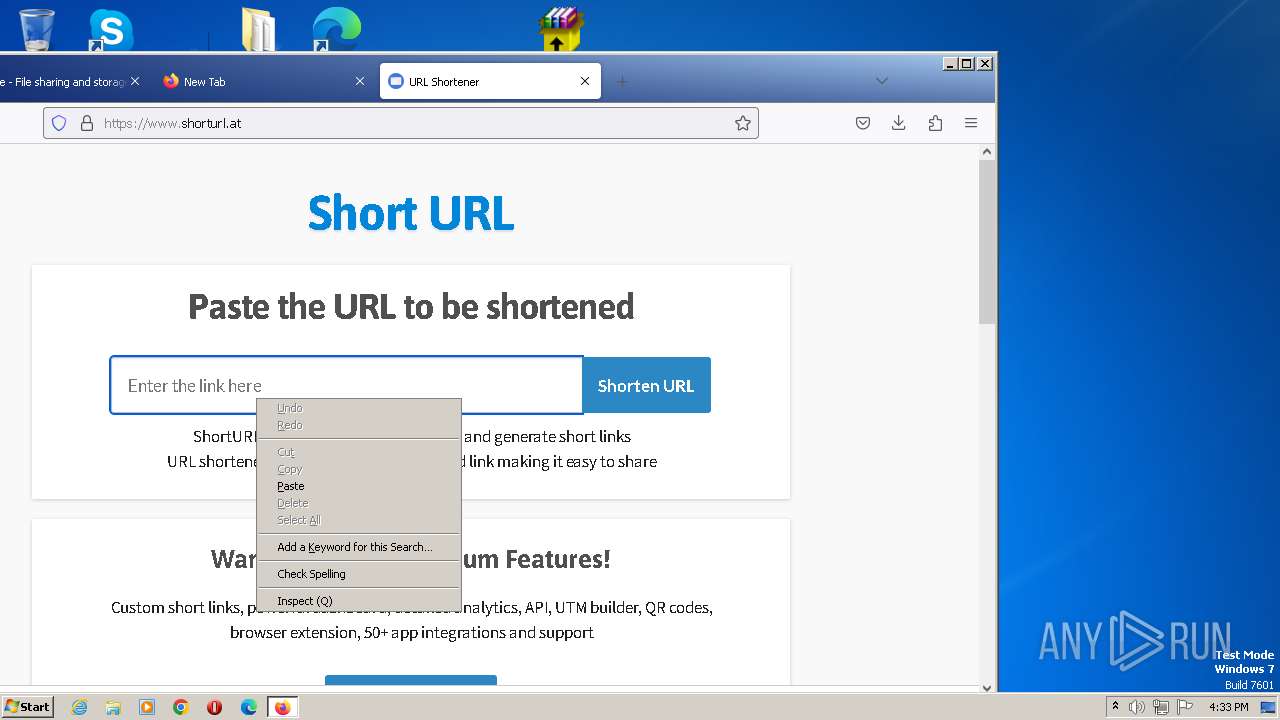Open the Firefox hamburger application menu
This screenshot has width=1280, height=720.
(971, 123)
